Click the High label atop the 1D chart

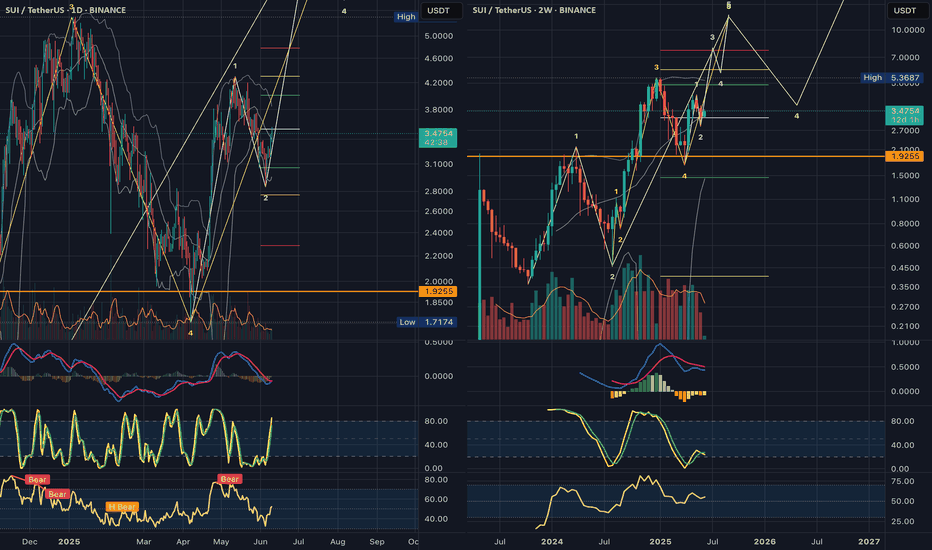pyautogui.click(x=406, y=17)
